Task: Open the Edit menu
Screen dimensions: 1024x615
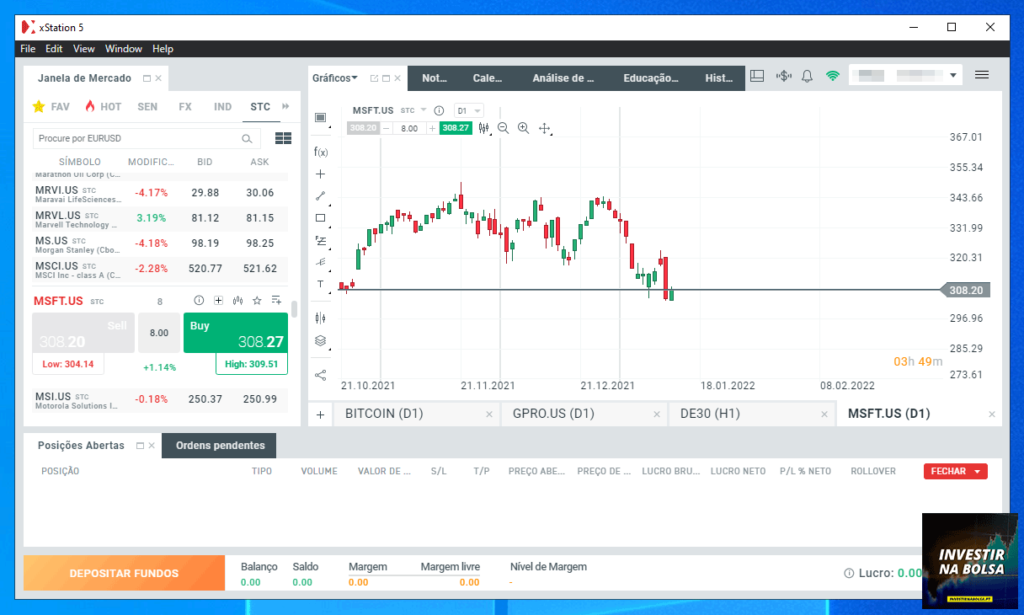Action: pyautogui.click(x=54, y=49)
